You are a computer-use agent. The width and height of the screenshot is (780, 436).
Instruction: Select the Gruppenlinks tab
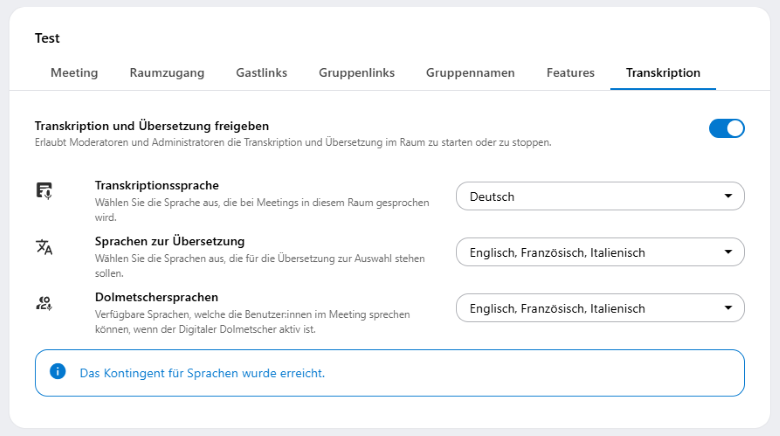(356, 73)
